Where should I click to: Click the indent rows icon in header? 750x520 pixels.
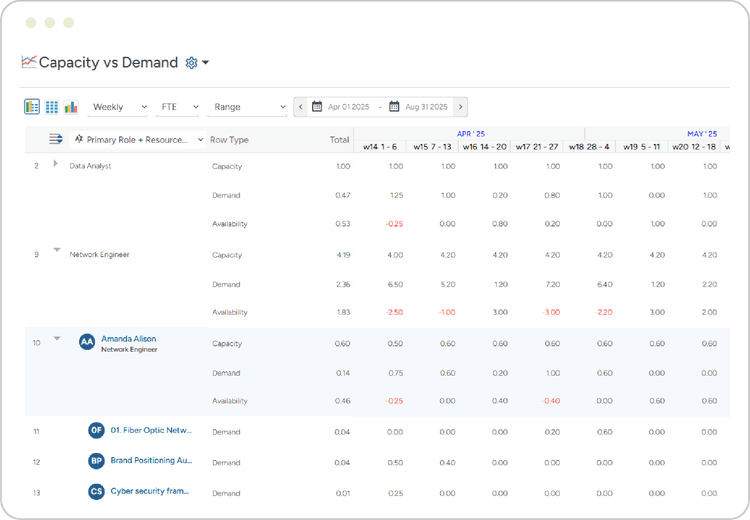[x=56, y=140]
